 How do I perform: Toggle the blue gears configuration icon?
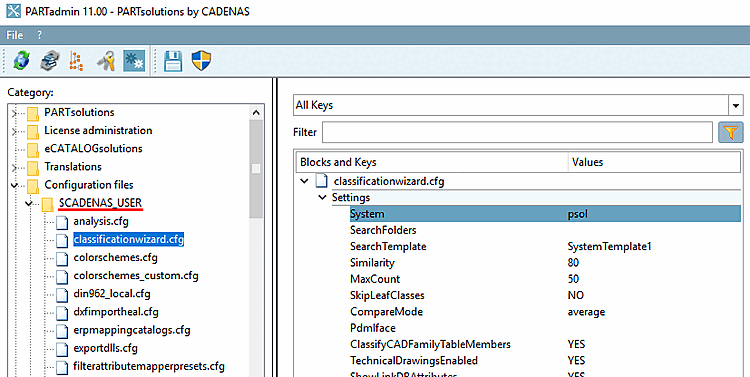(x=134, y=61)
